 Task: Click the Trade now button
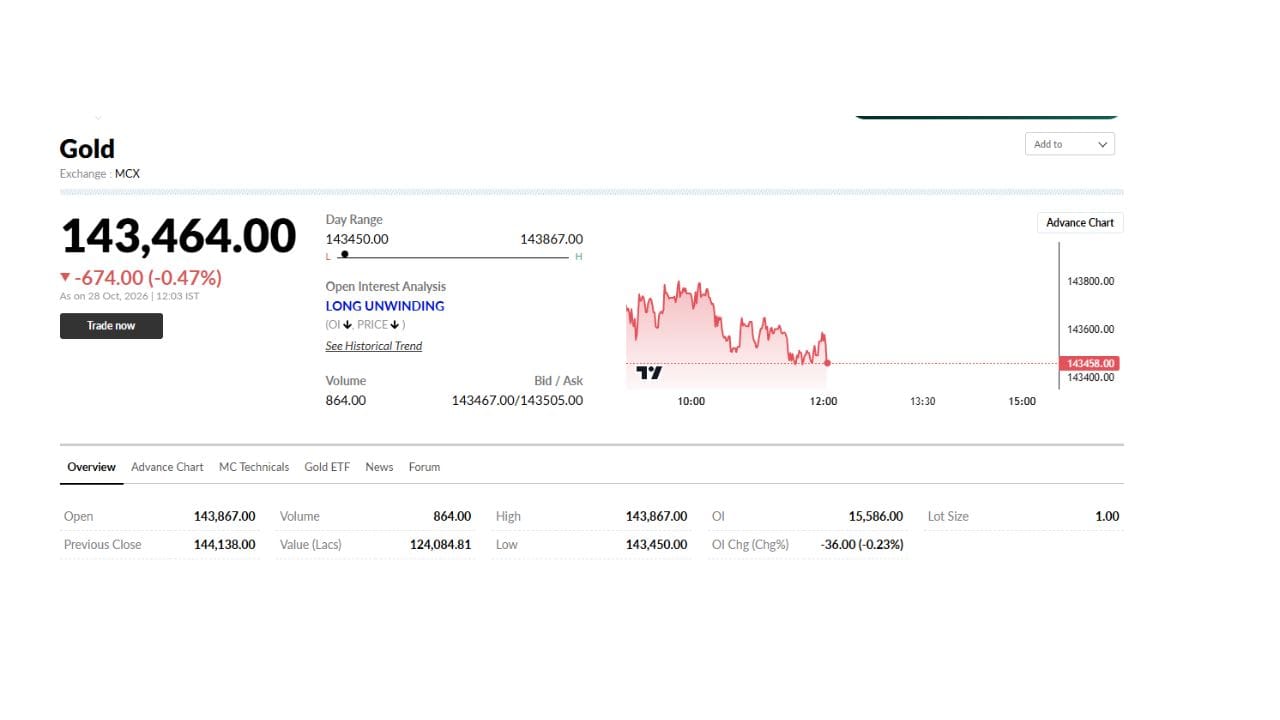[111, 326]
